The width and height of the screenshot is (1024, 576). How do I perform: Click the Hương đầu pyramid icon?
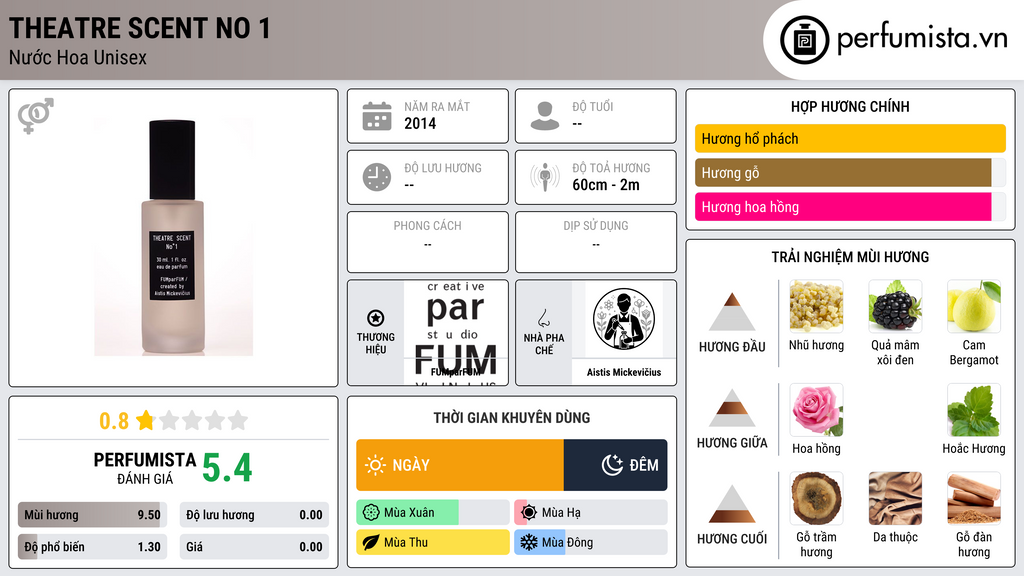pyautogui.click(x=732, y=312)
